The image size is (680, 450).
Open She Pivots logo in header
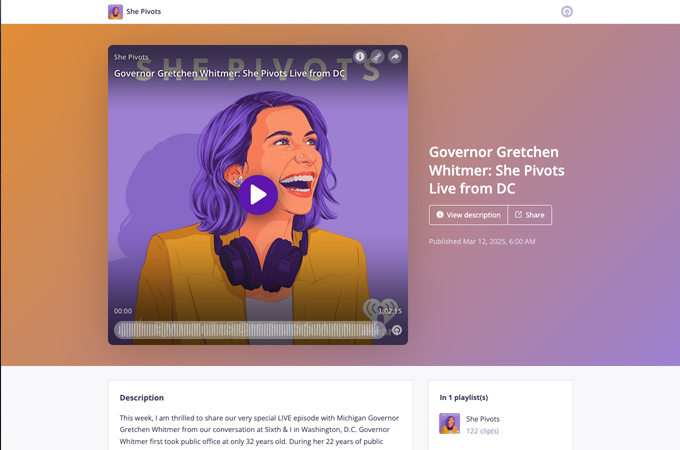pos(115,12)
